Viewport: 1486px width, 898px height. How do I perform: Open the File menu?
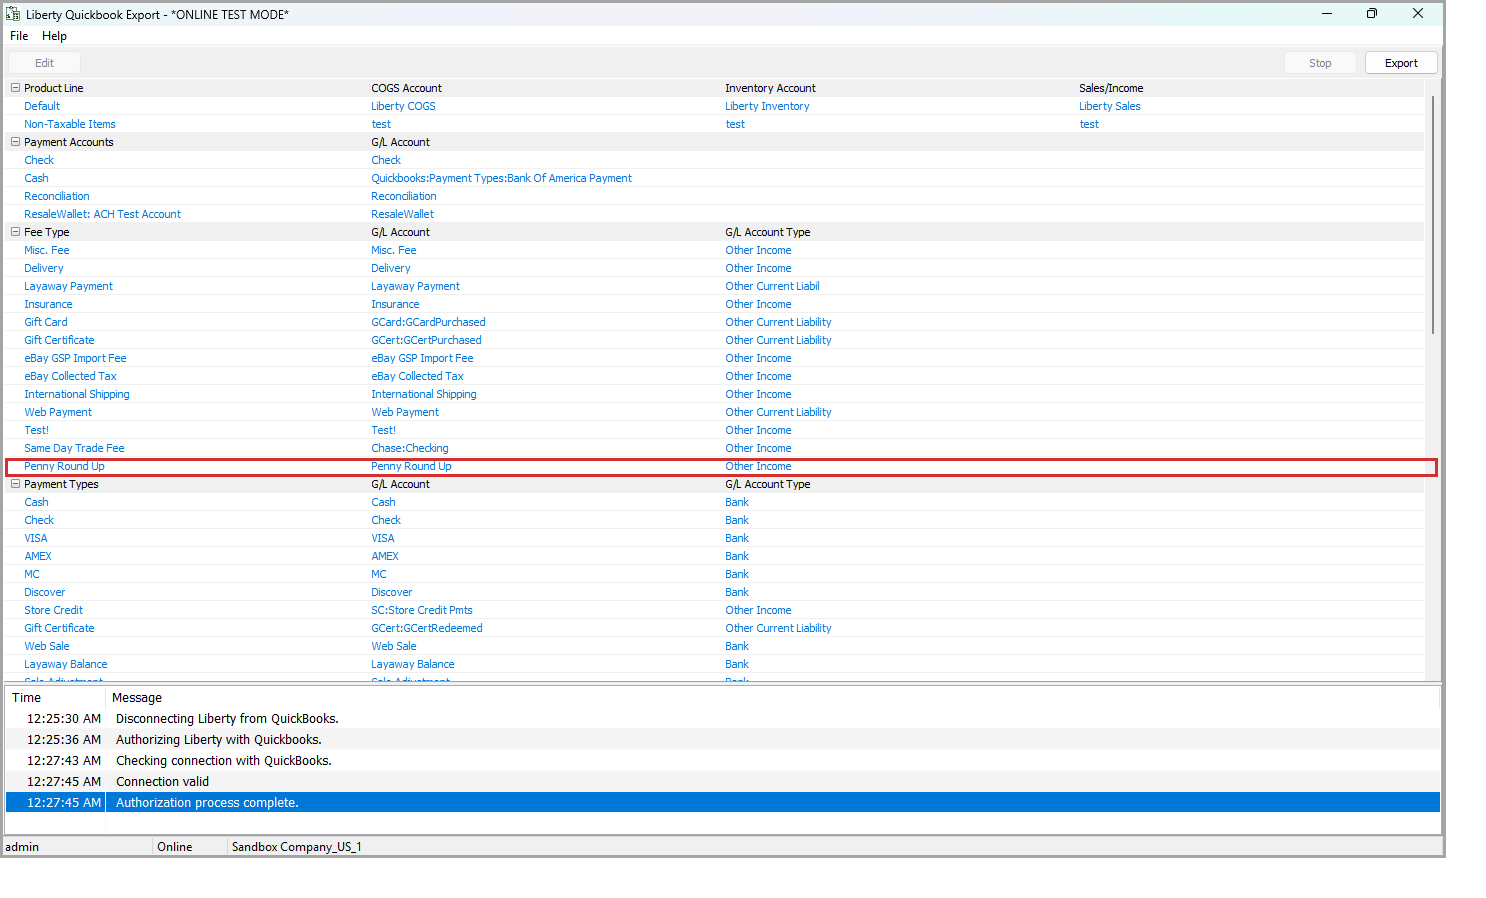click(x=19, y=36)
